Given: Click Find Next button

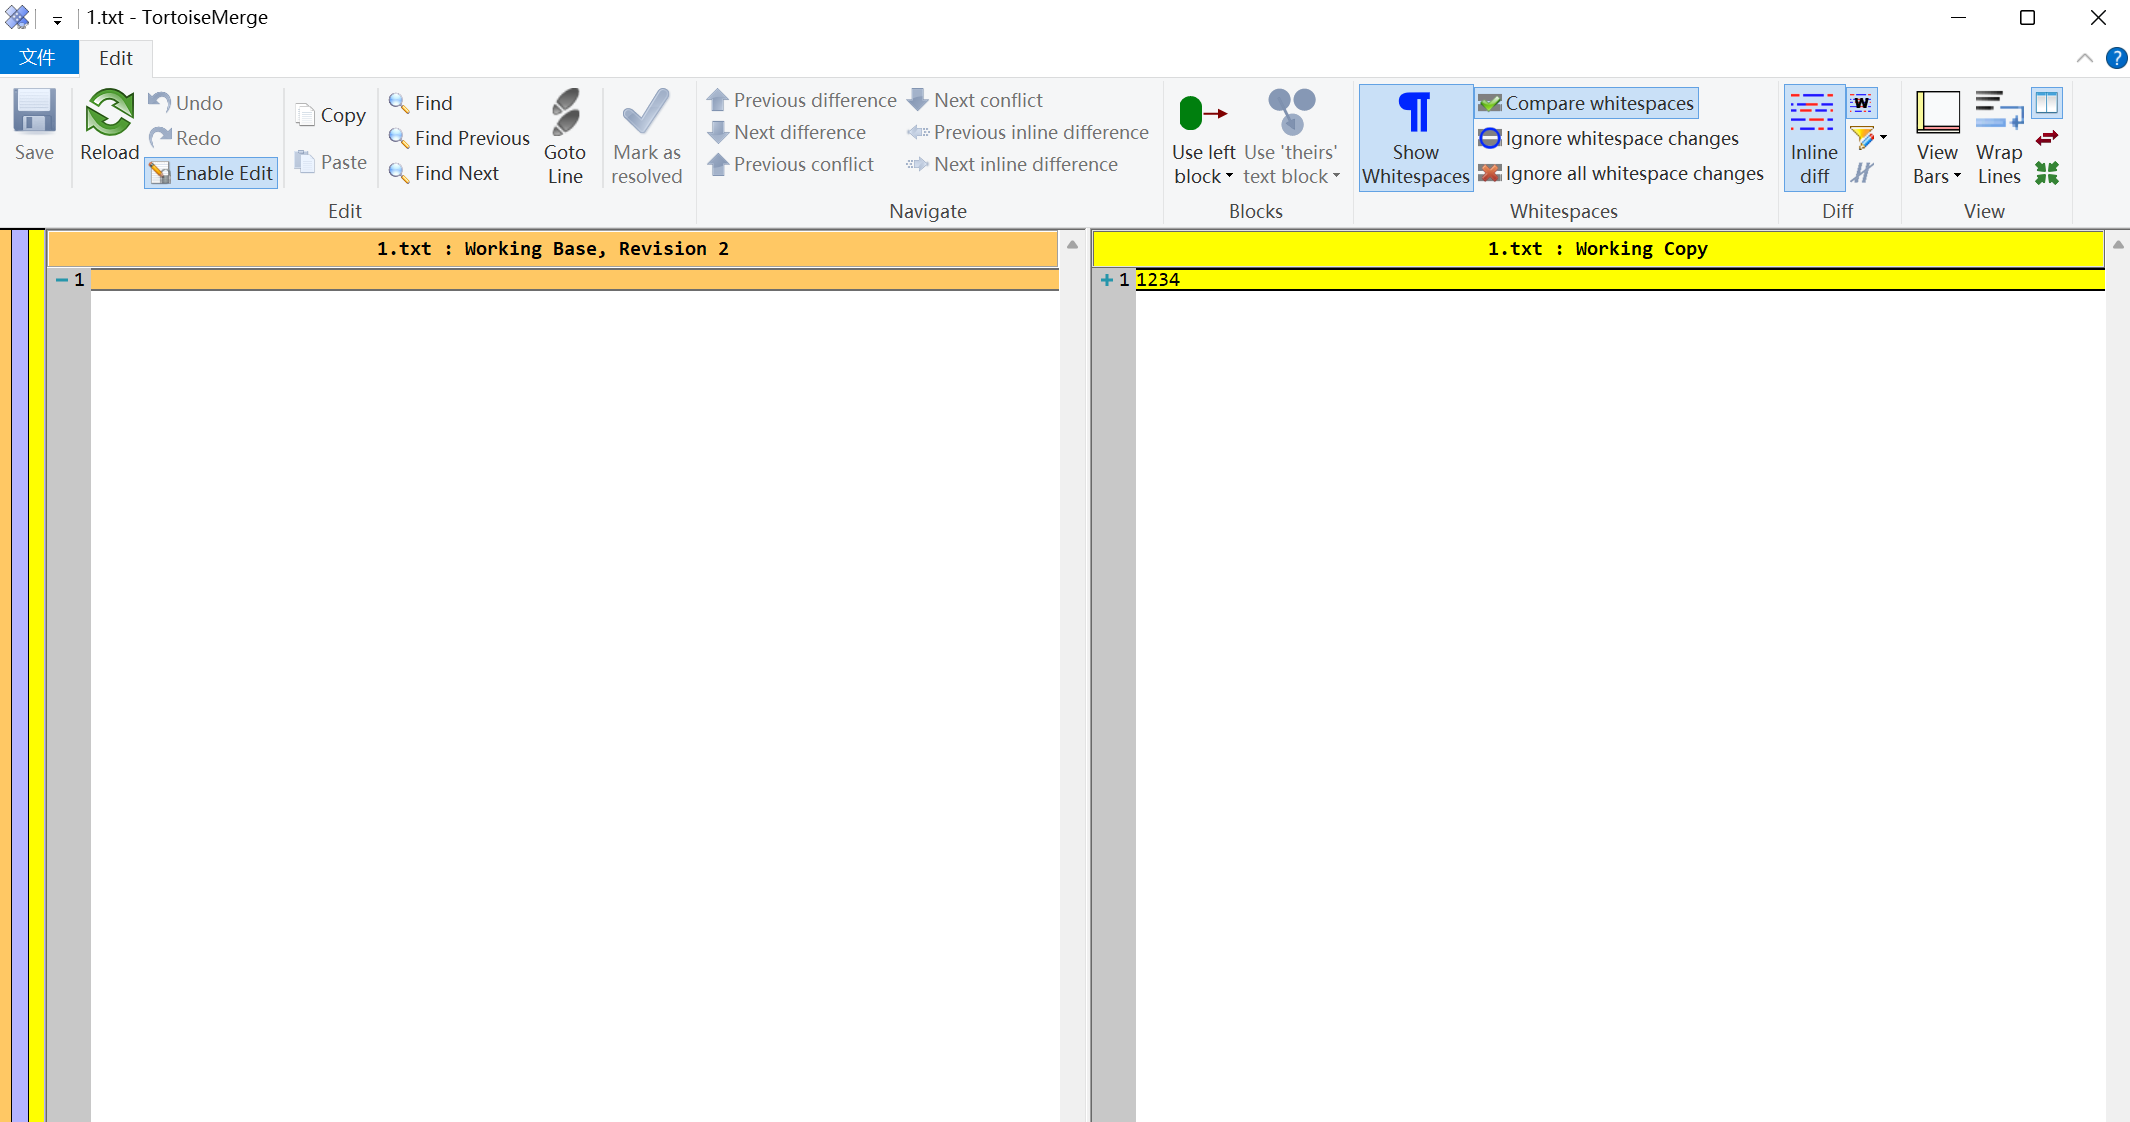Looking at the screenshot, I should point(456,173).
